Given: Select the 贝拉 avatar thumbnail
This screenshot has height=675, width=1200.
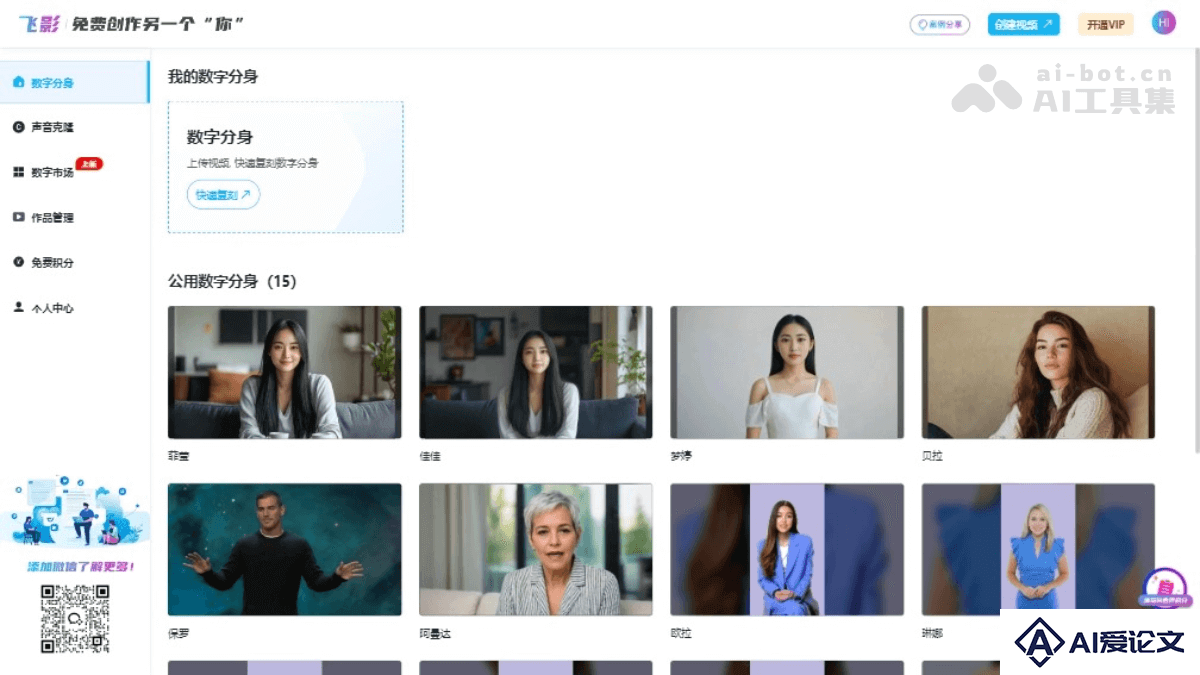Looking at the screenshot, I should [x=1038, y=372].
